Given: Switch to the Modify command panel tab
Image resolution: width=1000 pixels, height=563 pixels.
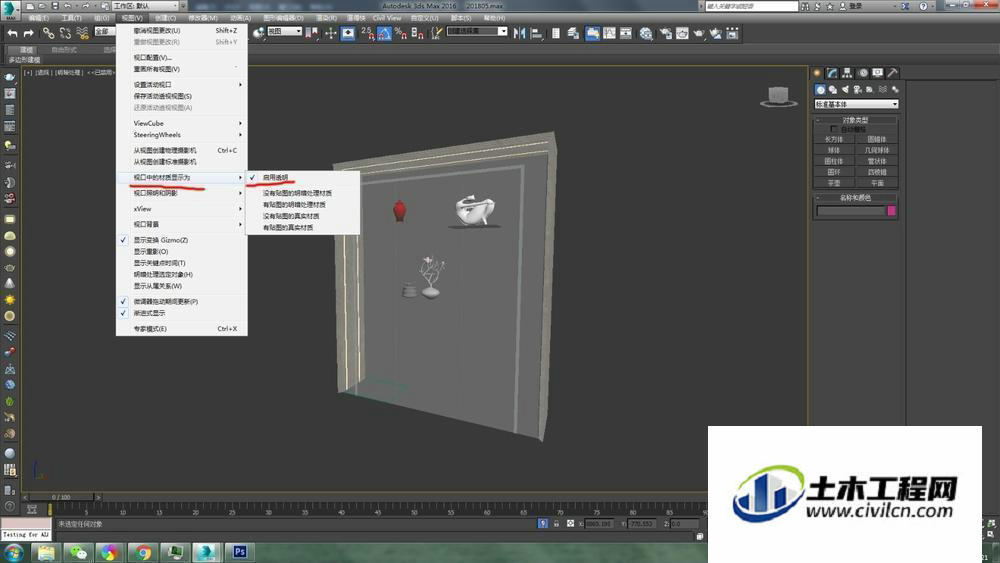Looking at the screenshot, I should coord(832,73).
